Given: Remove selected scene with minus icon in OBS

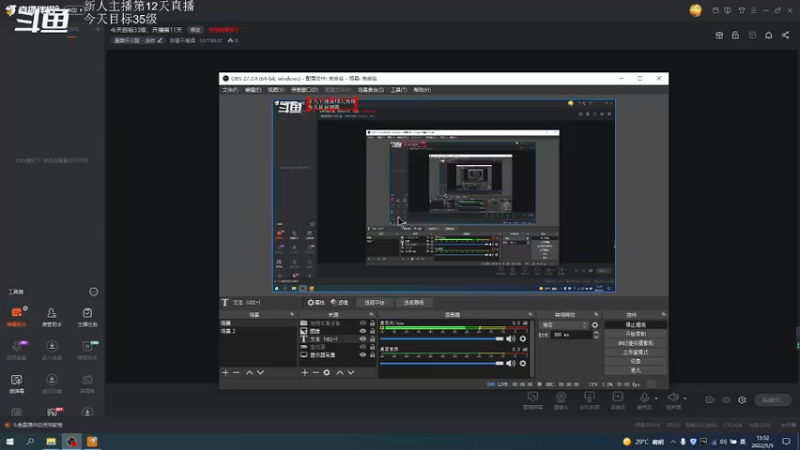Looking at the screenshot, I should [x=236, y=372].
